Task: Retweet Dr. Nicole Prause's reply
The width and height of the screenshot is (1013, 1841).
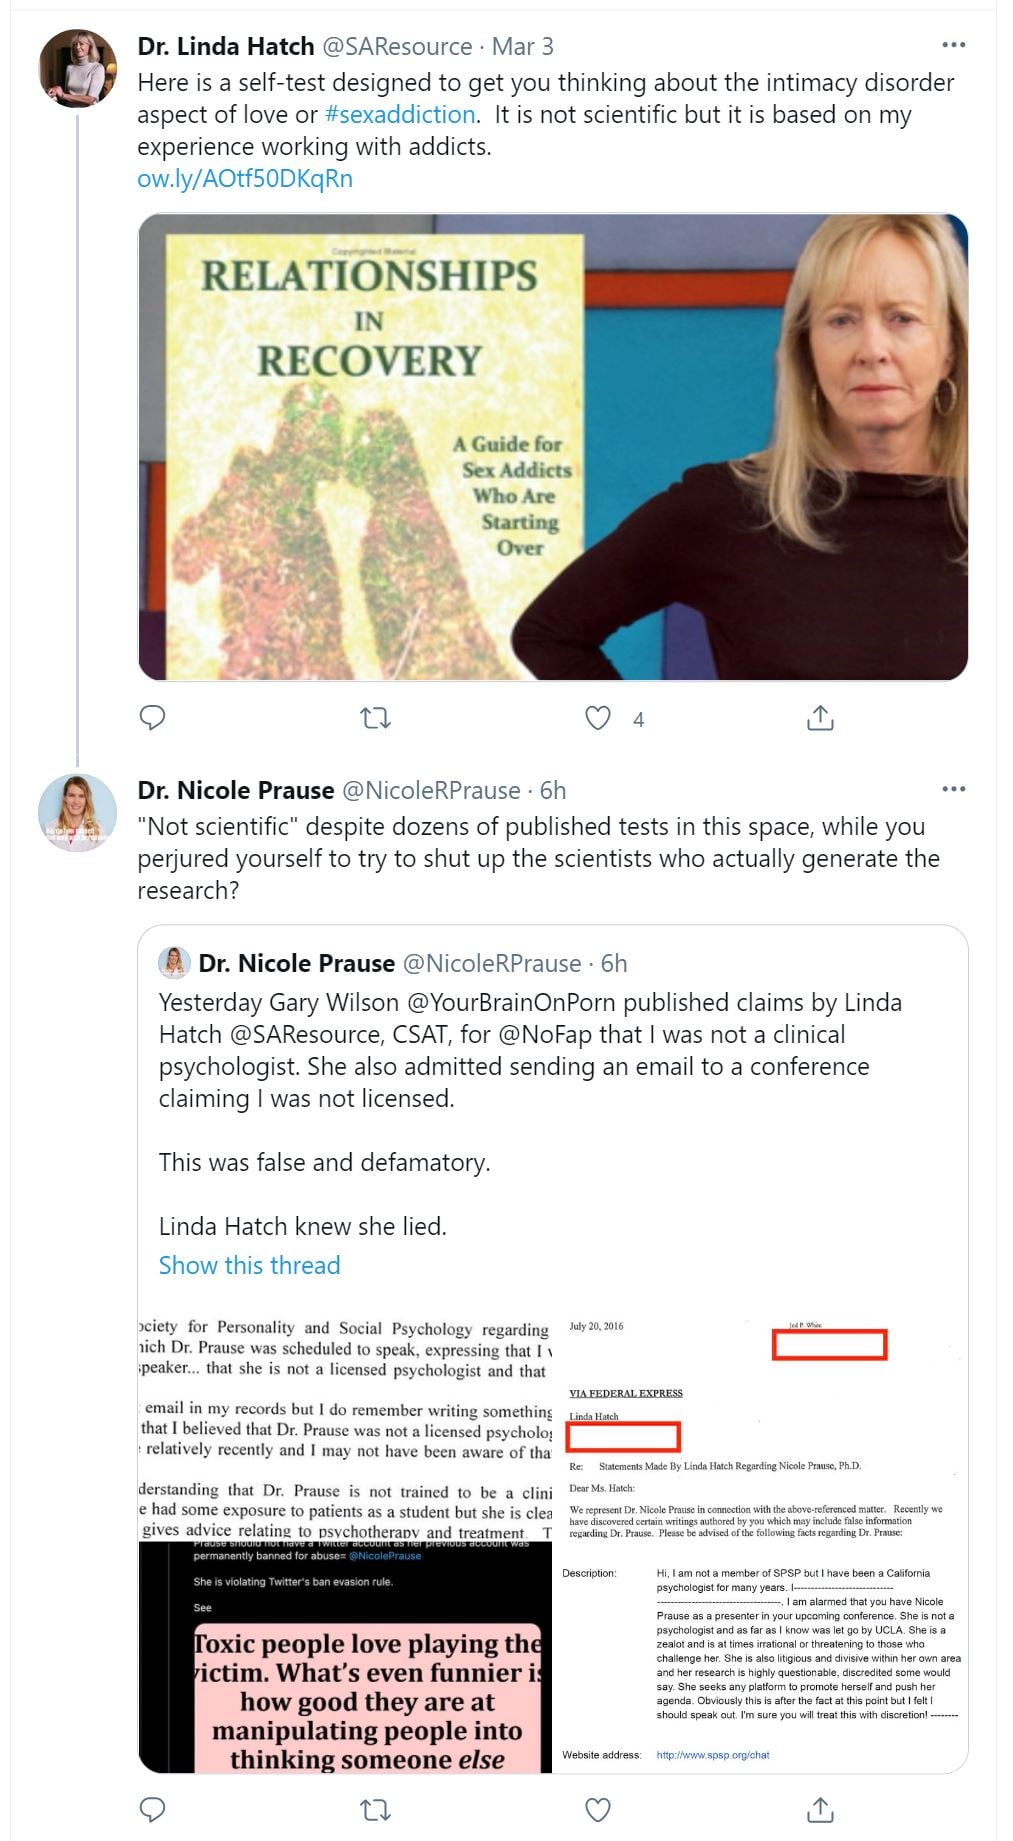Action: [x=375, y=1809]
